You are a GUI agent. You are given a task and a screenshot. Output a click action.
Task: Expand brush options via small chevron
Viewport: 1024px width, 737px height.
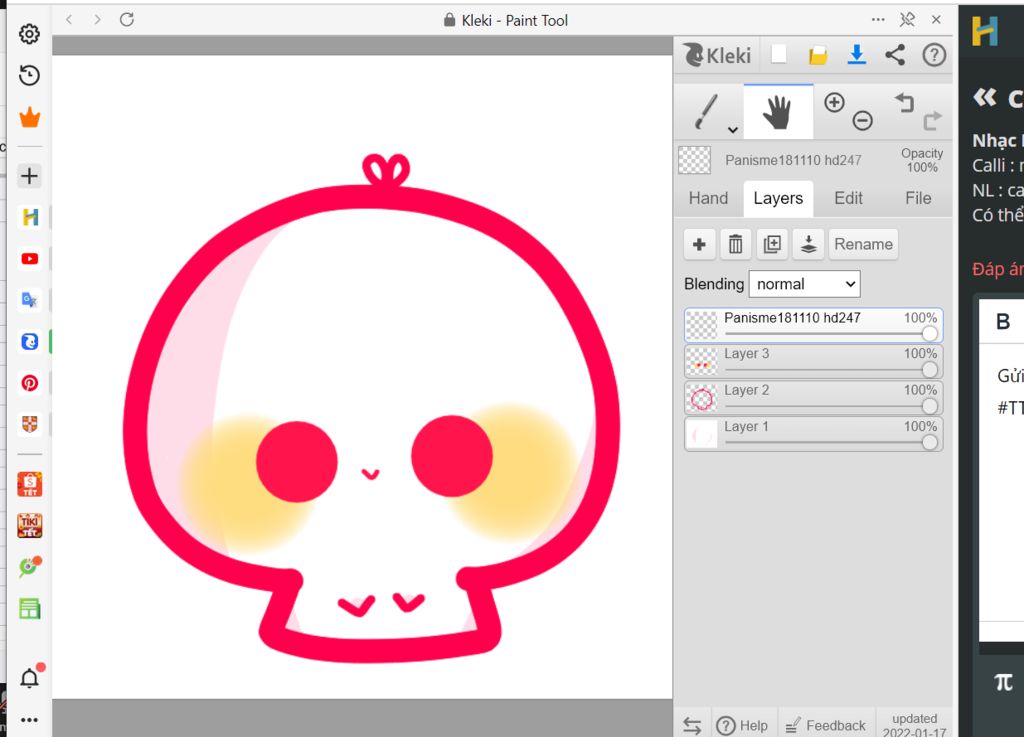pos(733,129)
